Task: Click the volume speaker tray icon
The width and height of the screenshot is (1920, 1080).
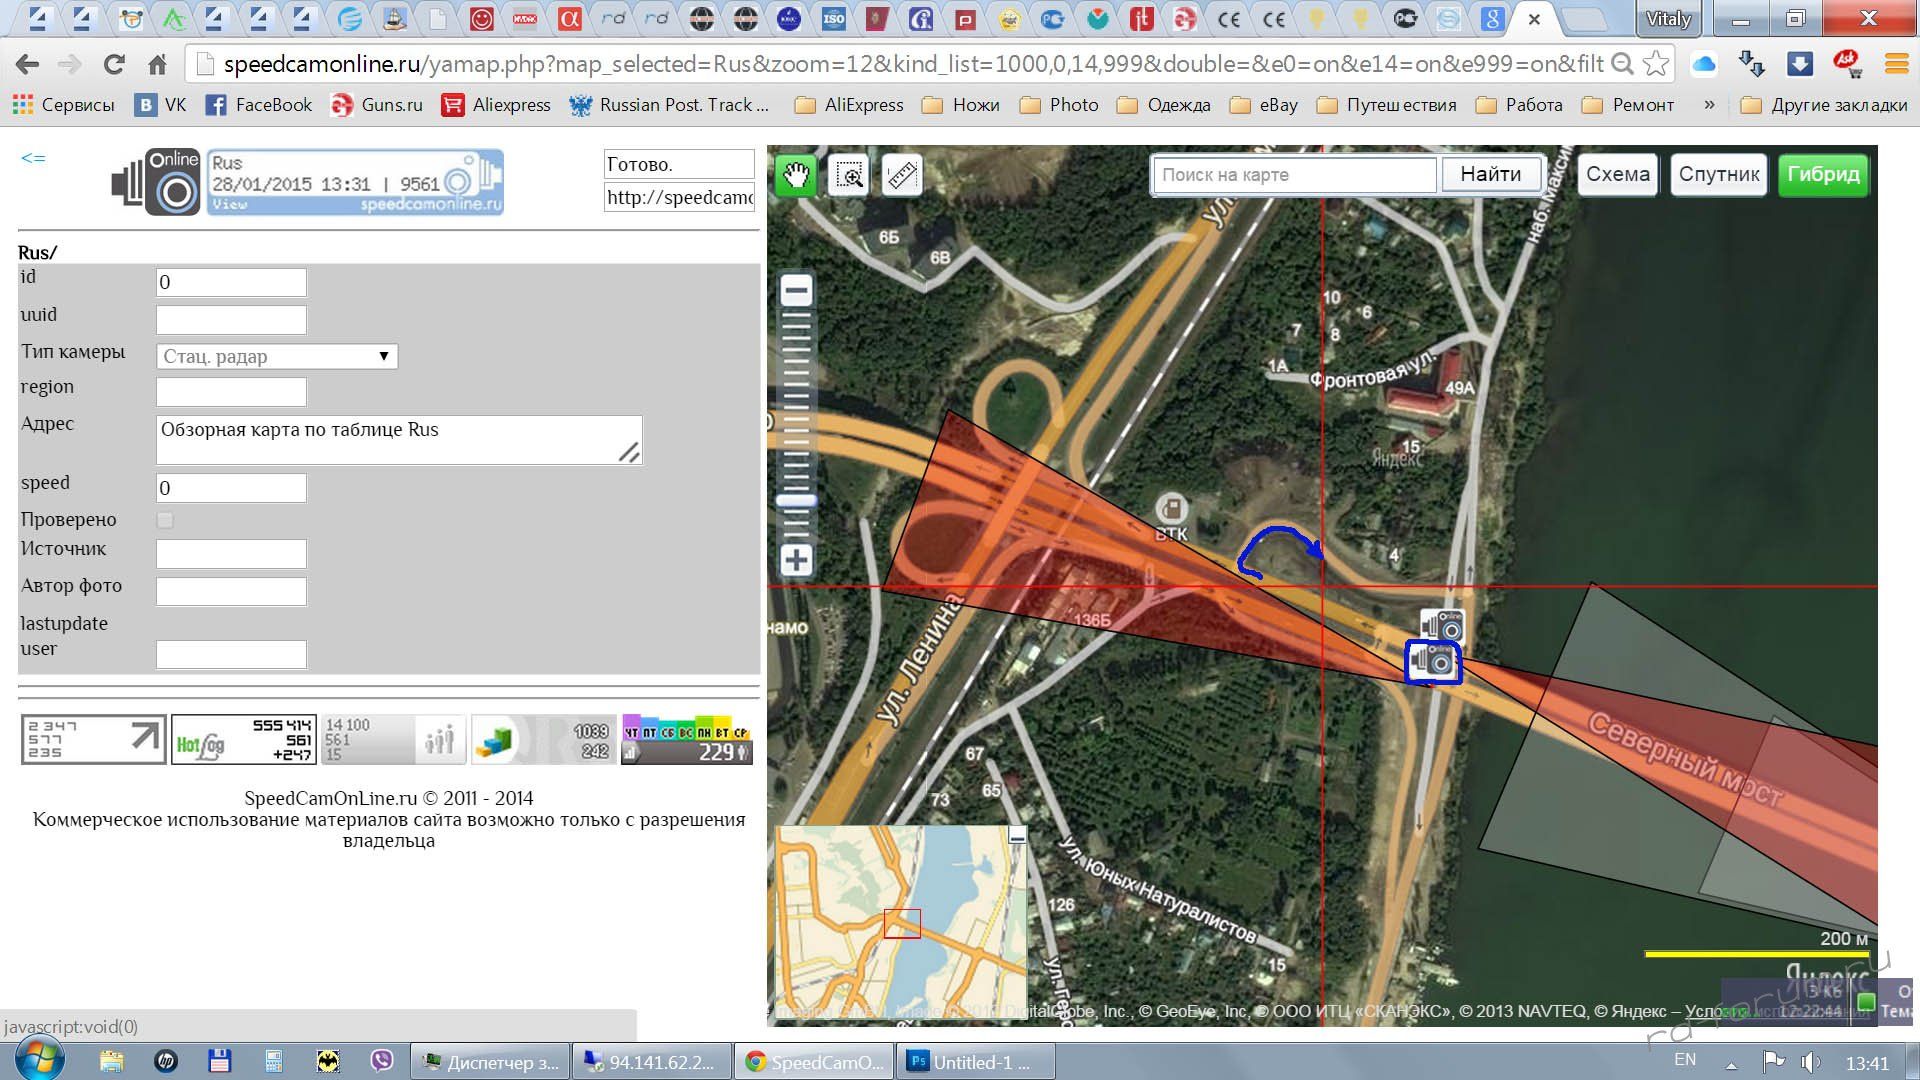Action: click(x=1810, y=1062)
